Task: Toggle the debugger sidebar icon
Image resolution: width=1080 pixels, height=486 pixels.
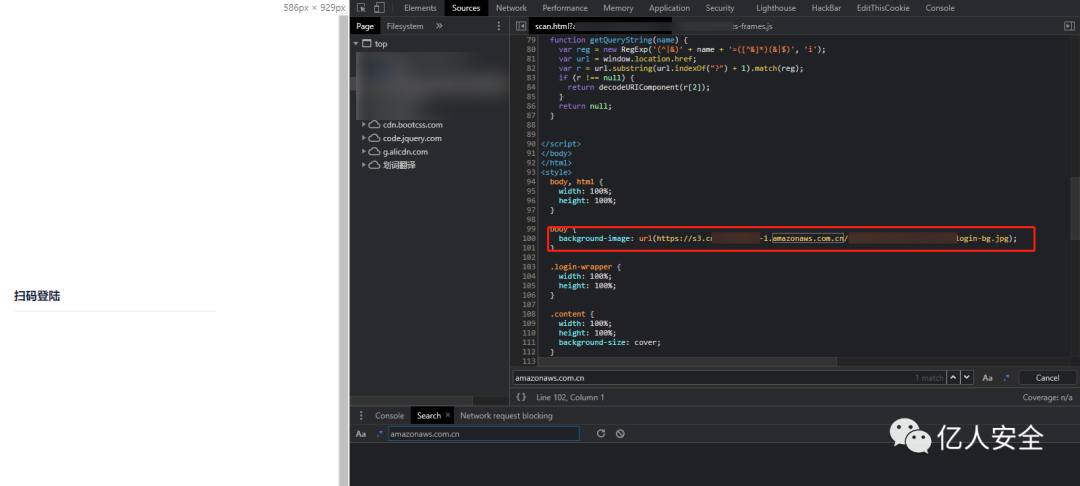Action: point(1069,26)
